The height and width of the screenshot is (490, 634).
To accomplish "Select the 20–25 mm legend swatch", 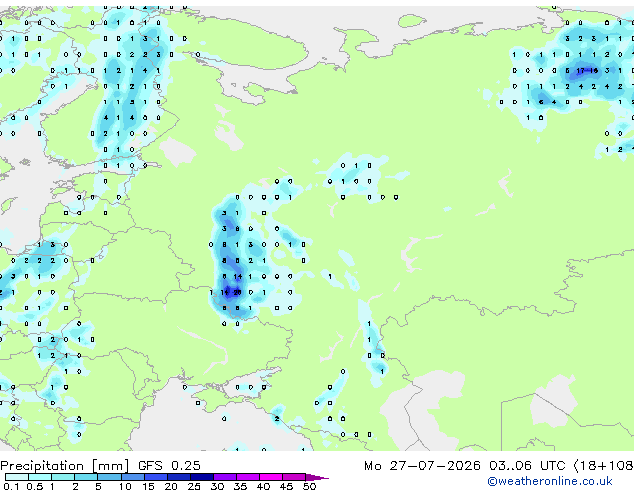I will pyautogui.click(x=178, y=477).
